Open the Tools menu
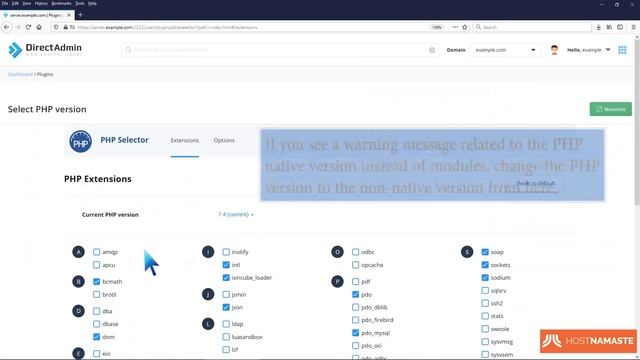Screen dimensions: 640x360 click(80, 3)
